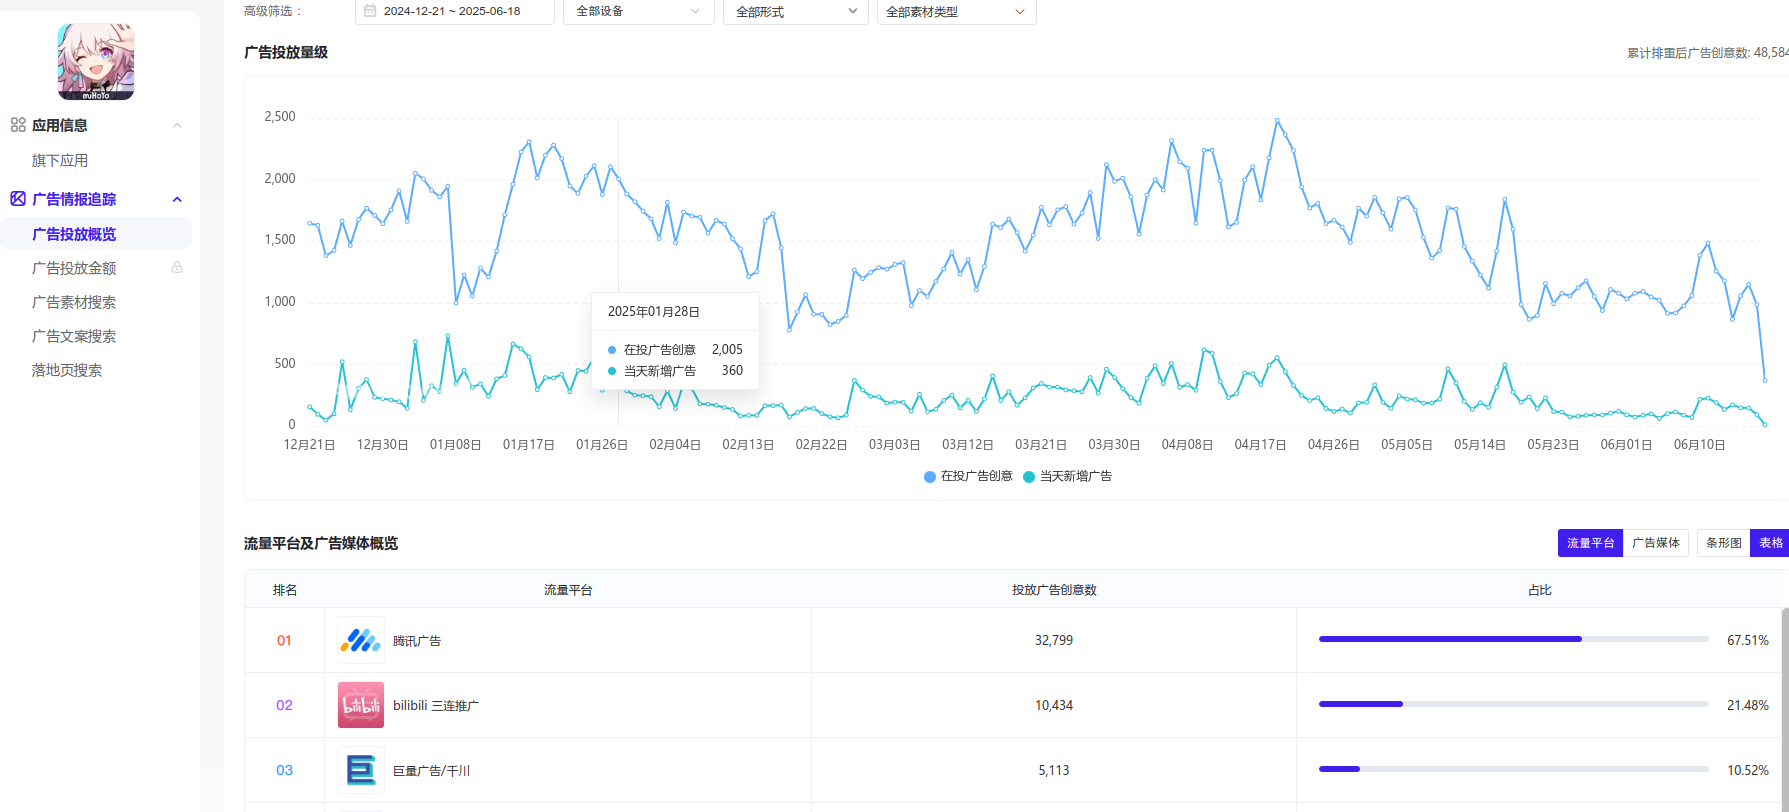Open 落地页搜索 in sidebar

(67, 370)
